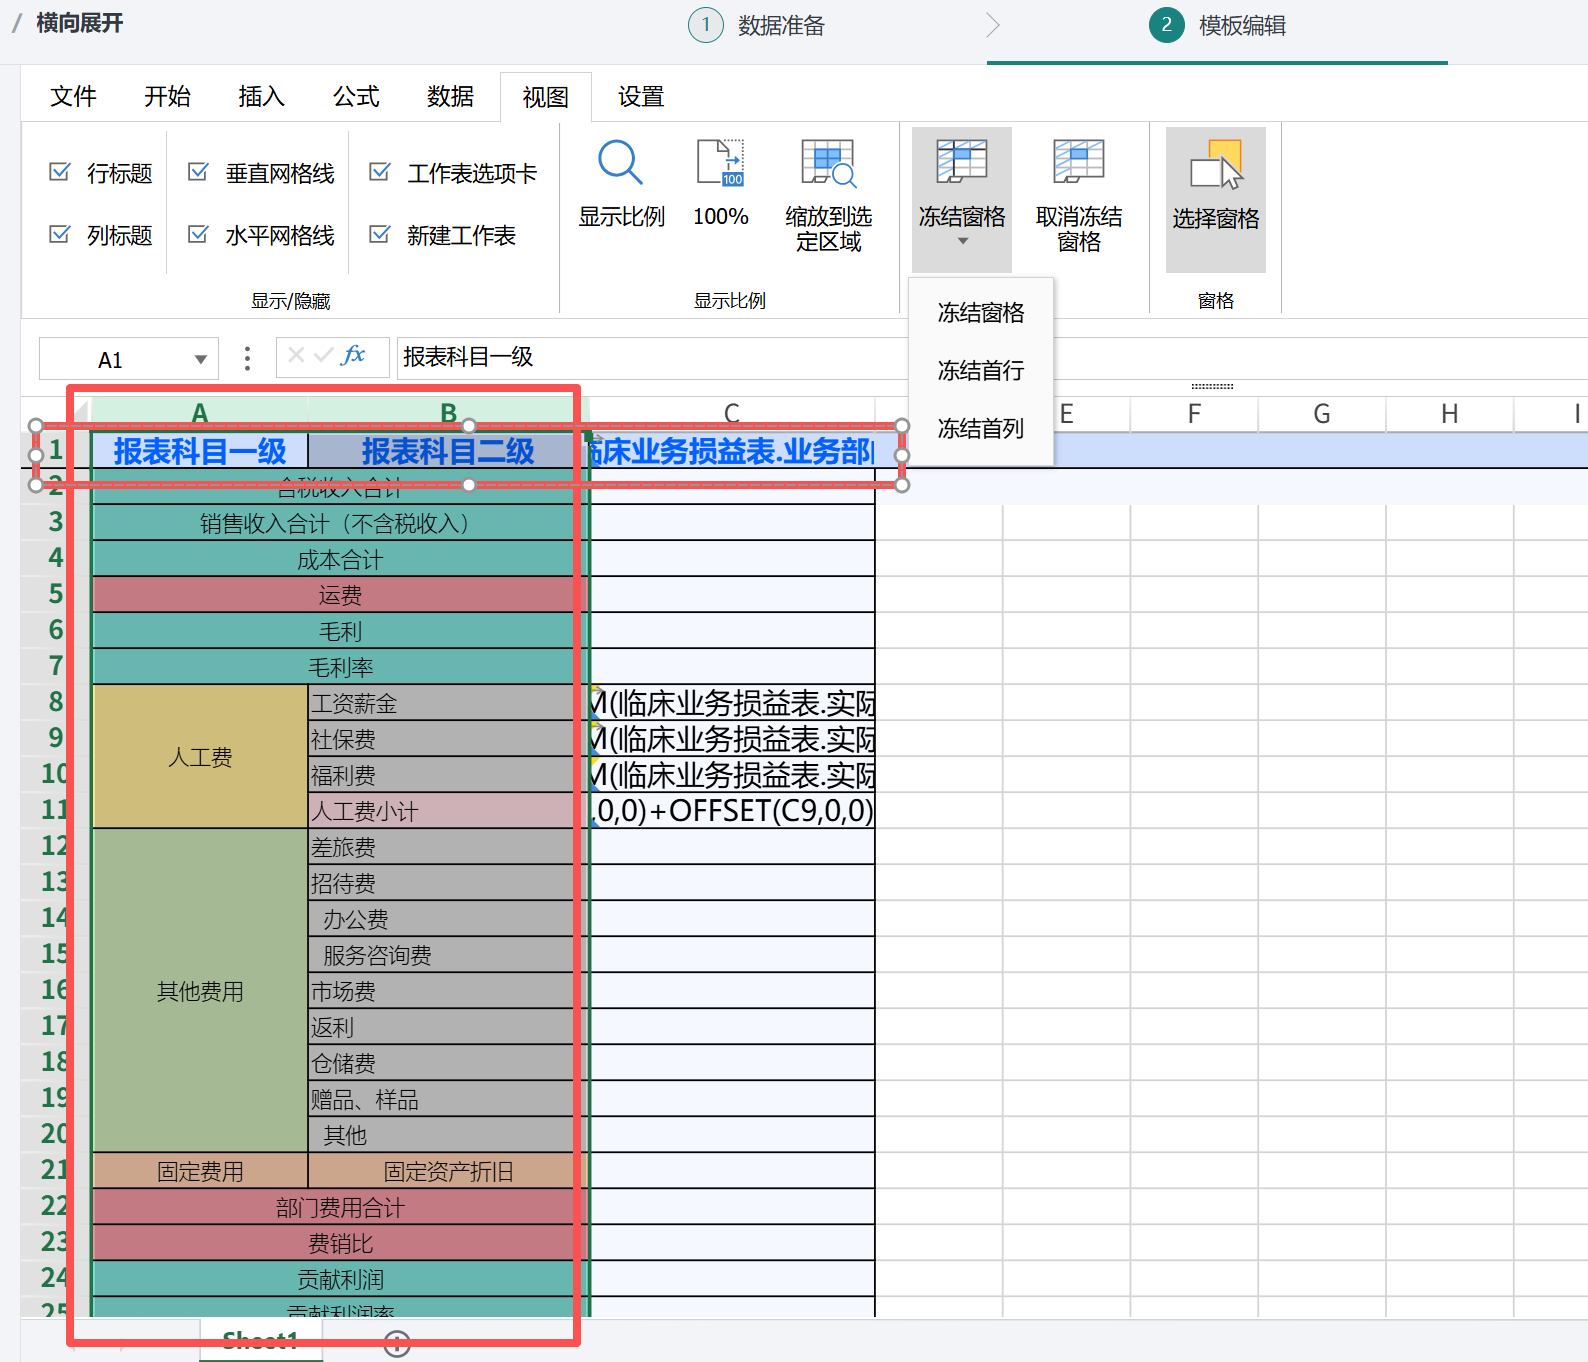Choose Freeze Panes (冻结窗格) from dropdown menu
Screen dimensions: 1588x1362
tap(981, 313)
